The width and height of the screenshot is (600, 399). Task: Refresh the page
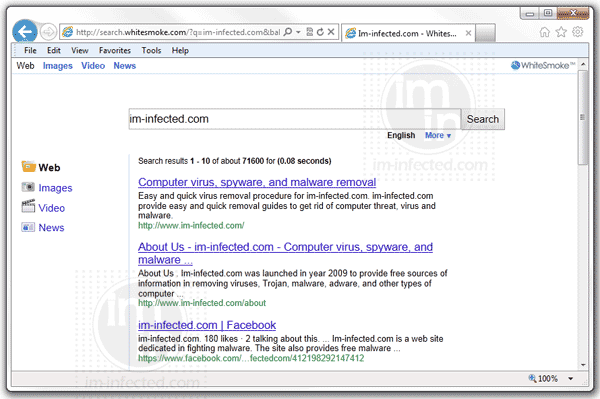(320, 32)
